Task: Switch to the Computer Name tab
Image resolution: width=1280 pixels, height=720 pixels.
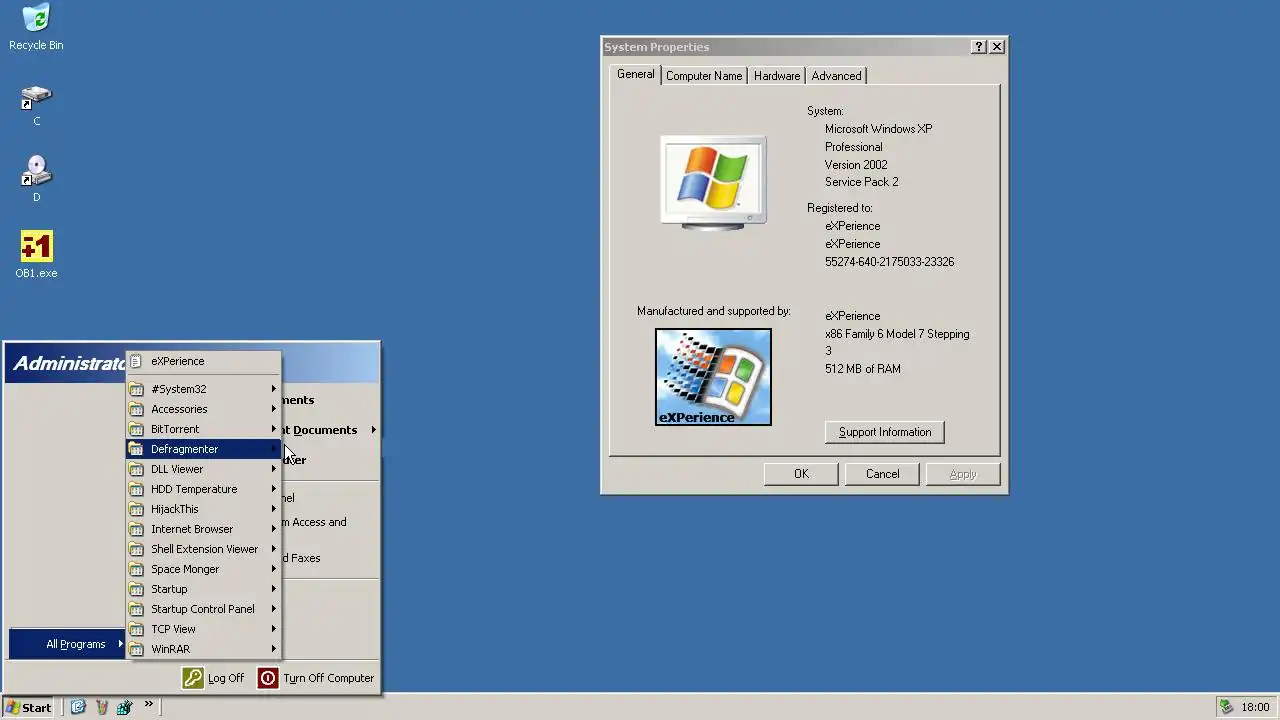Action: (704, 76)
